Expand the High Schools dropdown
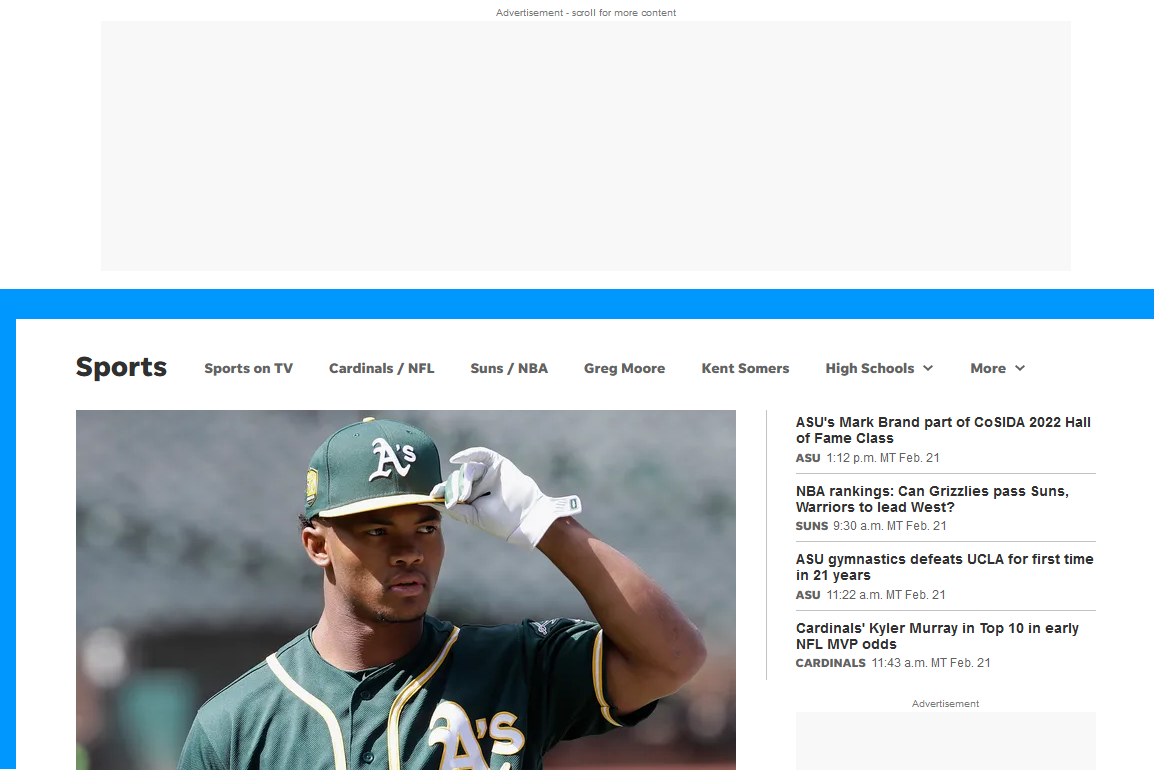This screenshot has height=770, width=1154. click(x=879, y=368)
